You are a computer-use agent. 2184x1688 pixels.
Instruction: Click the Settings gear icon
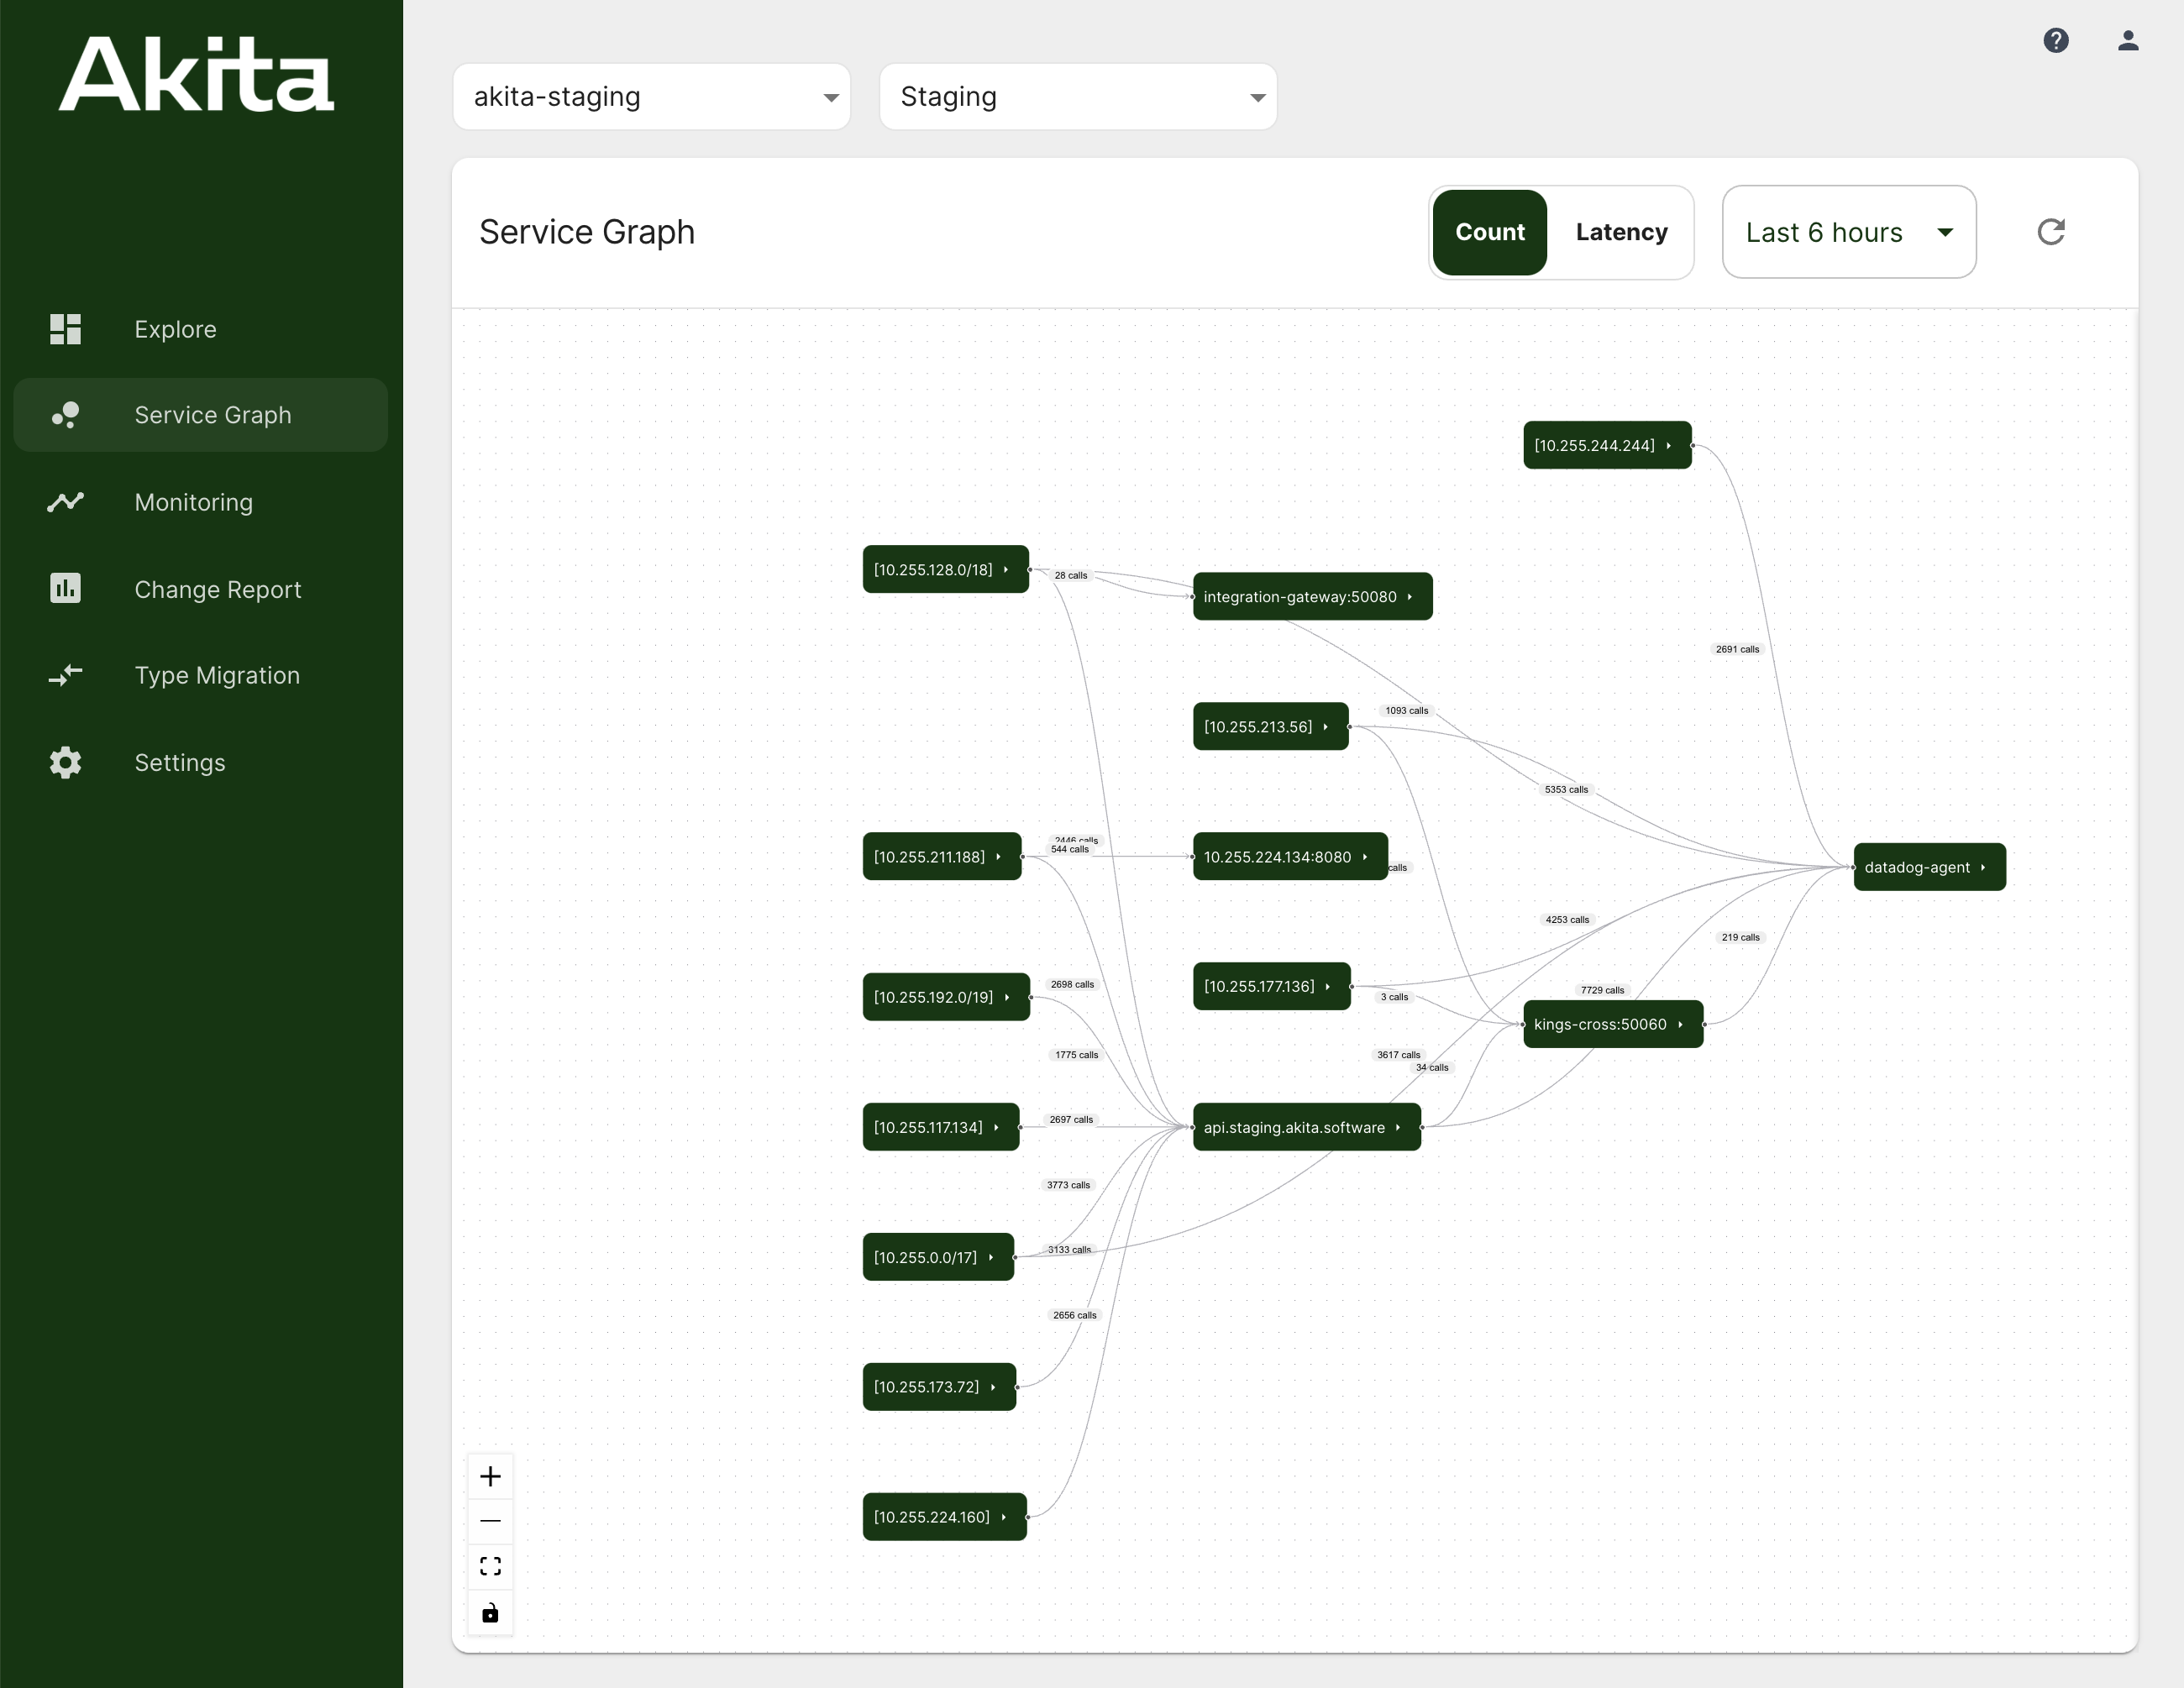point(66,763)
